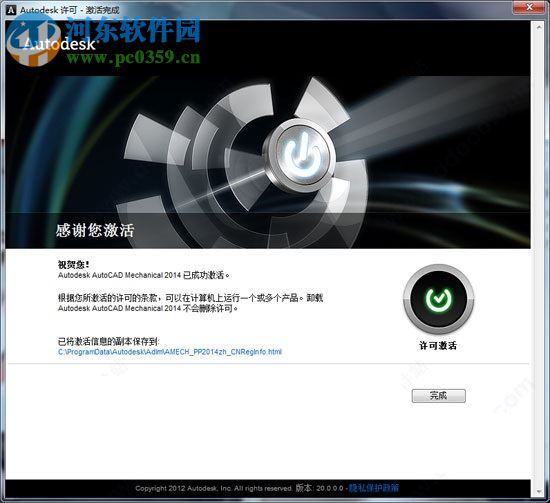Image resolution: width=550 pixels, height=503 pixels.
Task: Click the 完成 finish button
Action: click(x=438, y=396)
